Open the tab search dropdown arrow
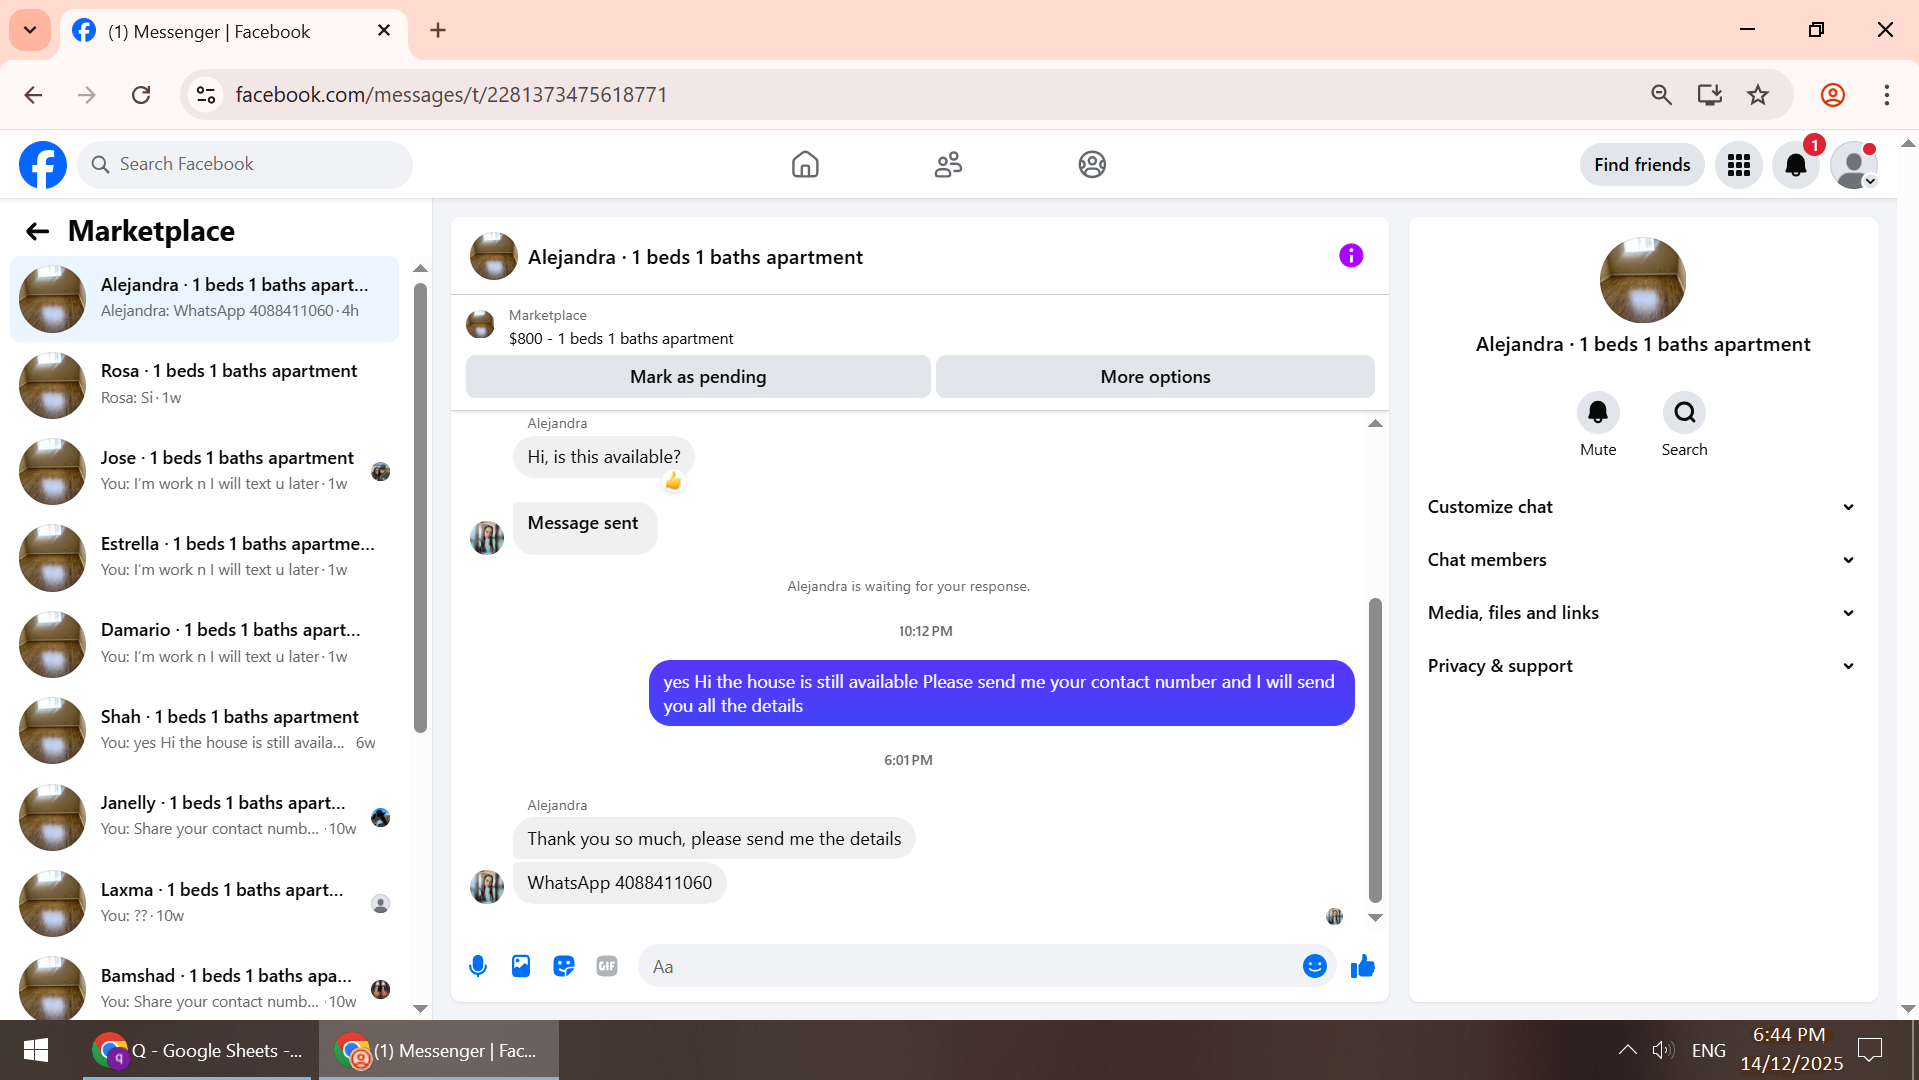Image resolution: width=1919 pixels, height=1080 pixels. [30, 30]
